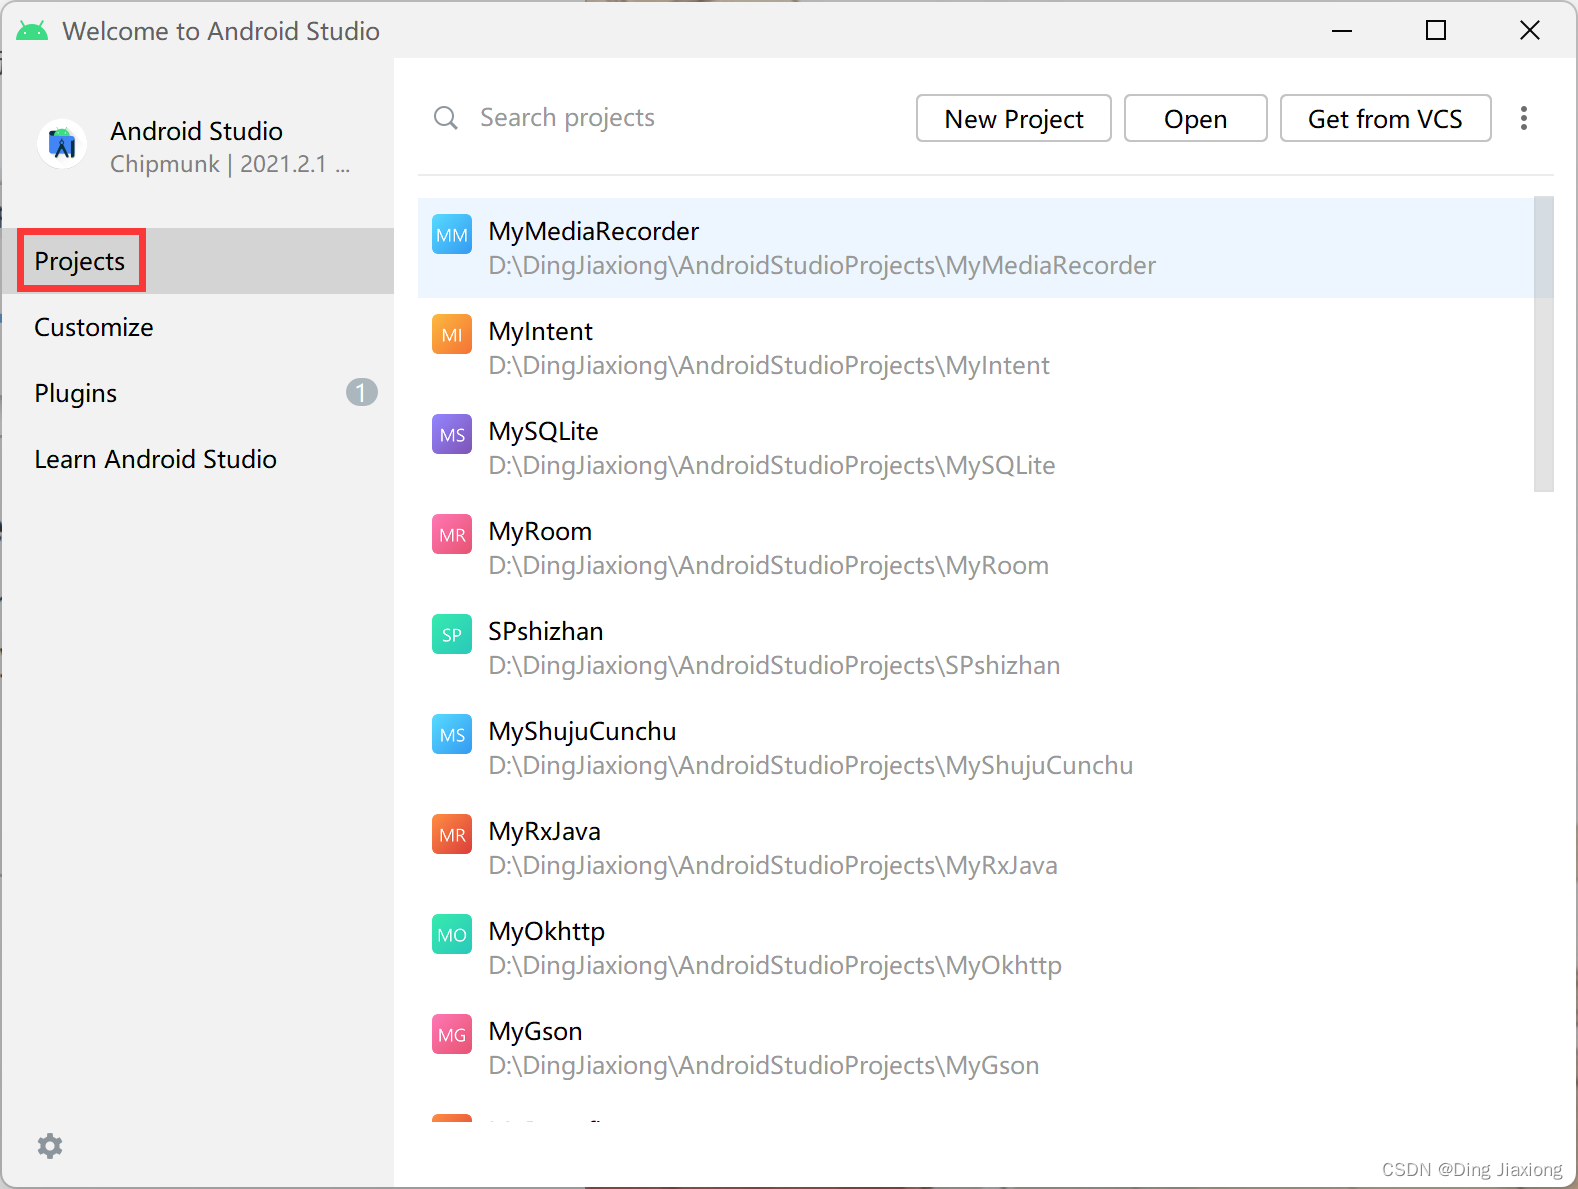Click the MyMediaRecorder project path text
Screen dimensions: 1578x1189
point(822,265)
